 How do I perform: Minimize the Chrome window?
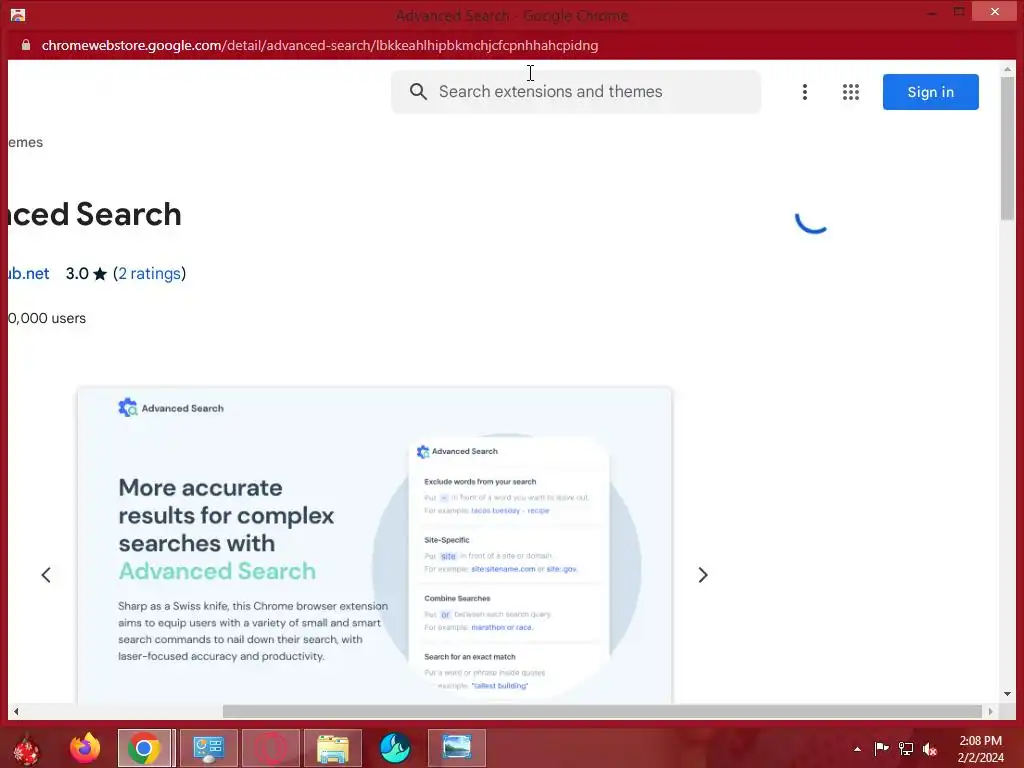point(932,12)
